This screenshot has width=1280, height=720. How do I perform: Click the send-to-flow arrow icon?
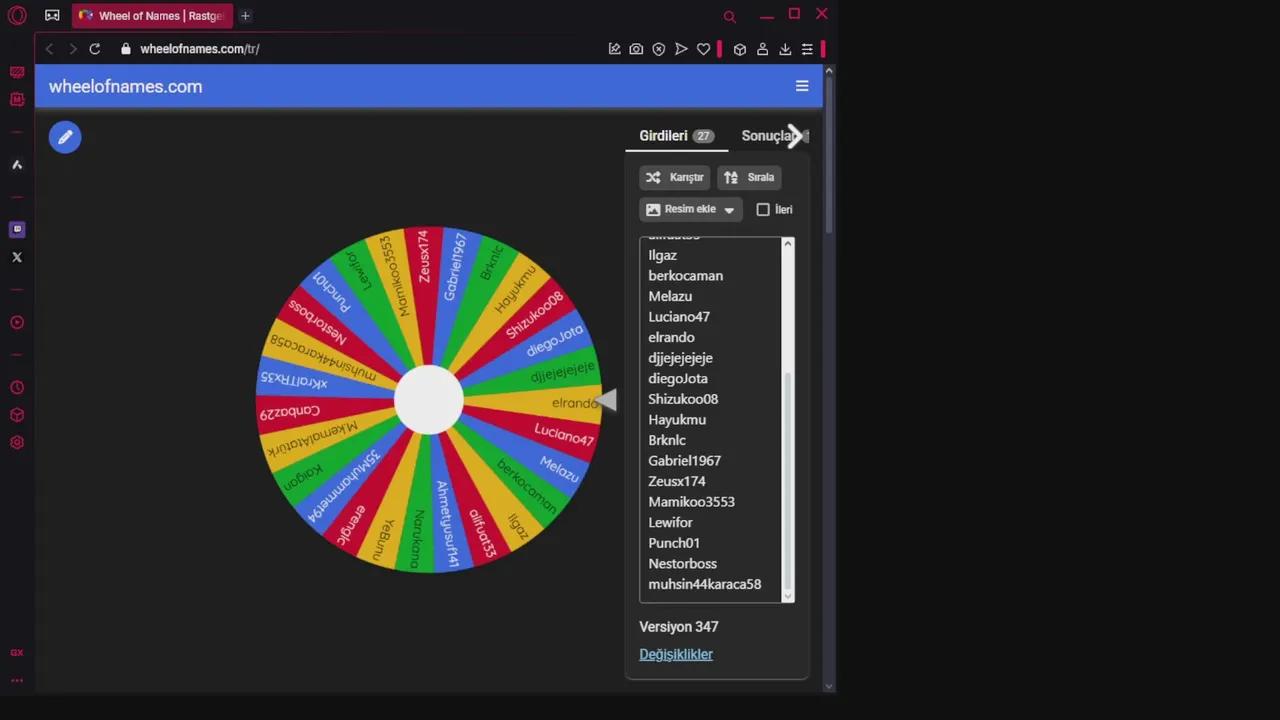click(x=681, y=49)
